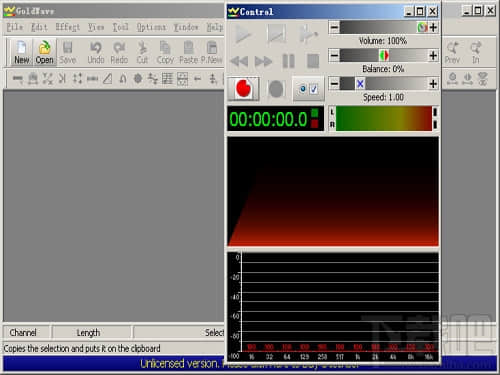Viewport: 500px width, 375px height.
Task: Click the Speed slider X handle
Action: tap(360, 84)
